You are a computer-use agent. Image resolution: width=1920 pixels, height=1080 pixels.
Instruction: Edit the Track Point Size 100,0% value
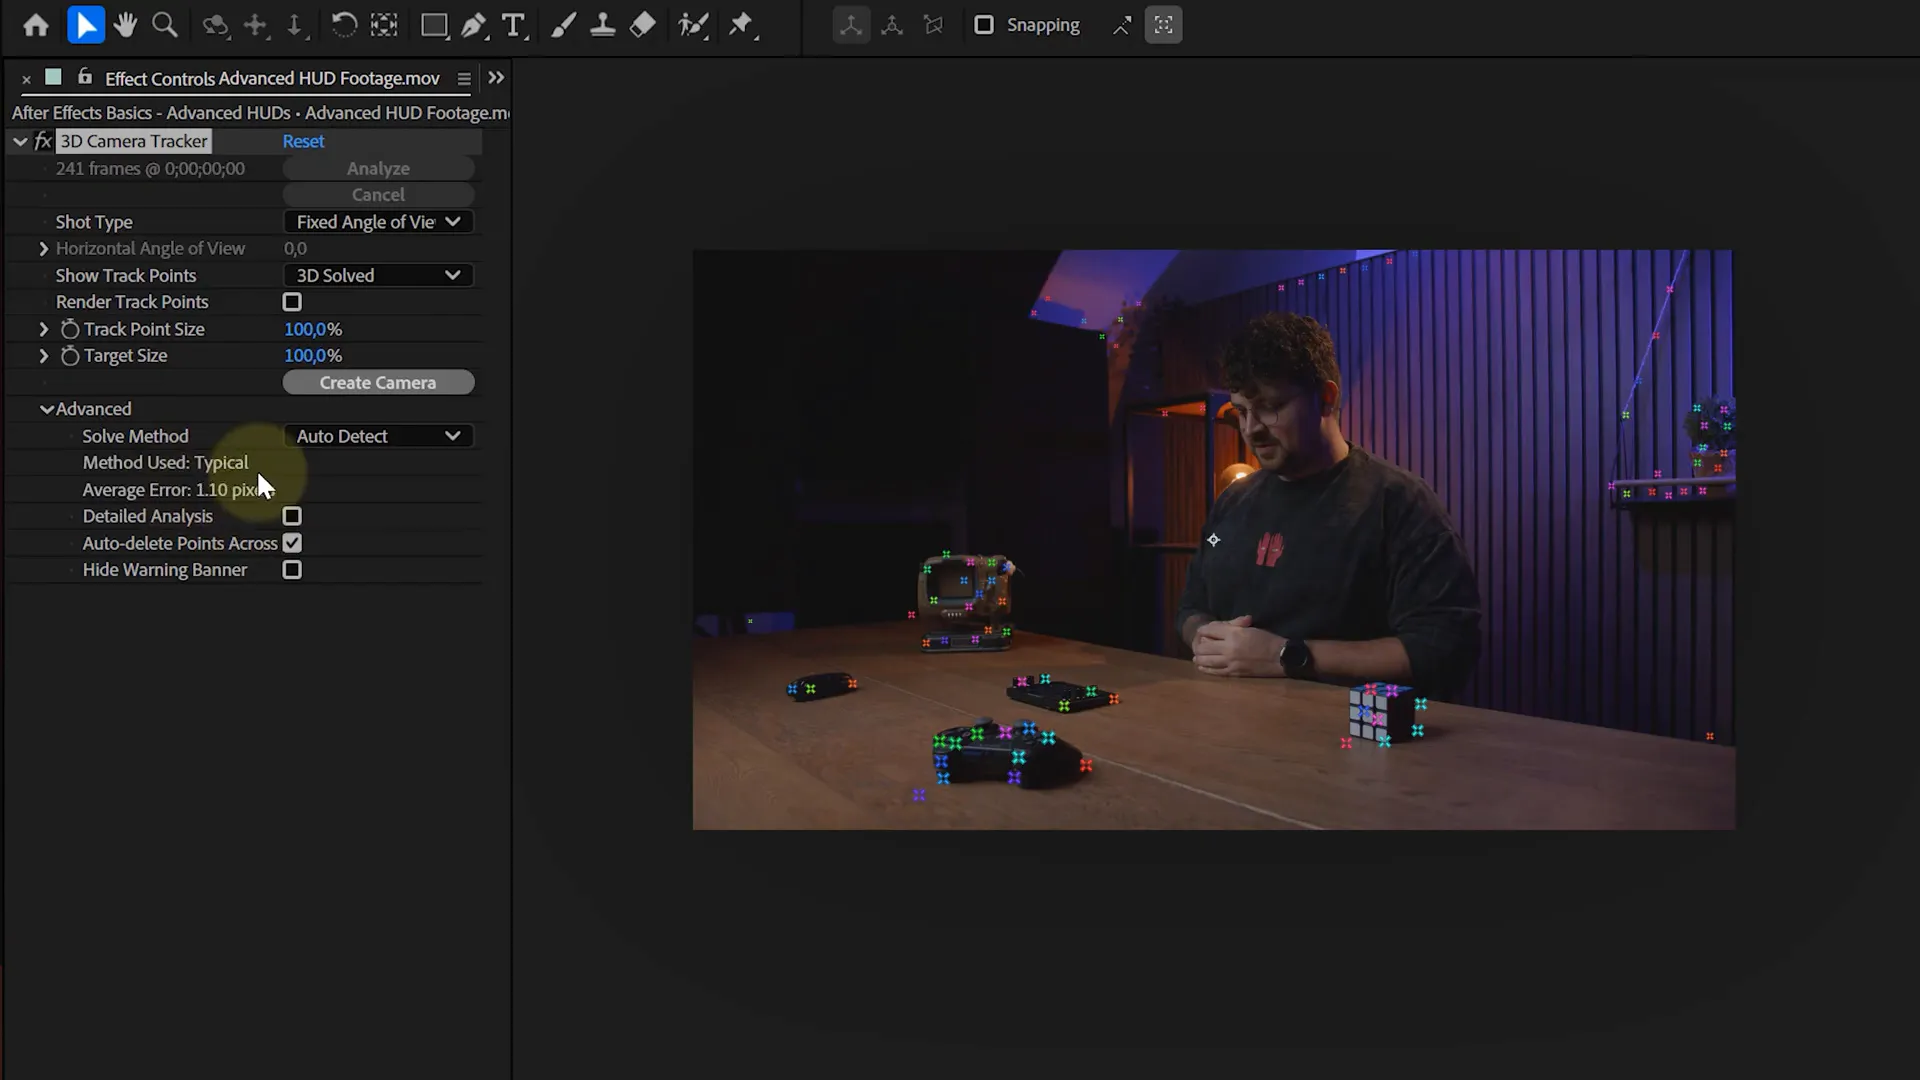[313, 329]
